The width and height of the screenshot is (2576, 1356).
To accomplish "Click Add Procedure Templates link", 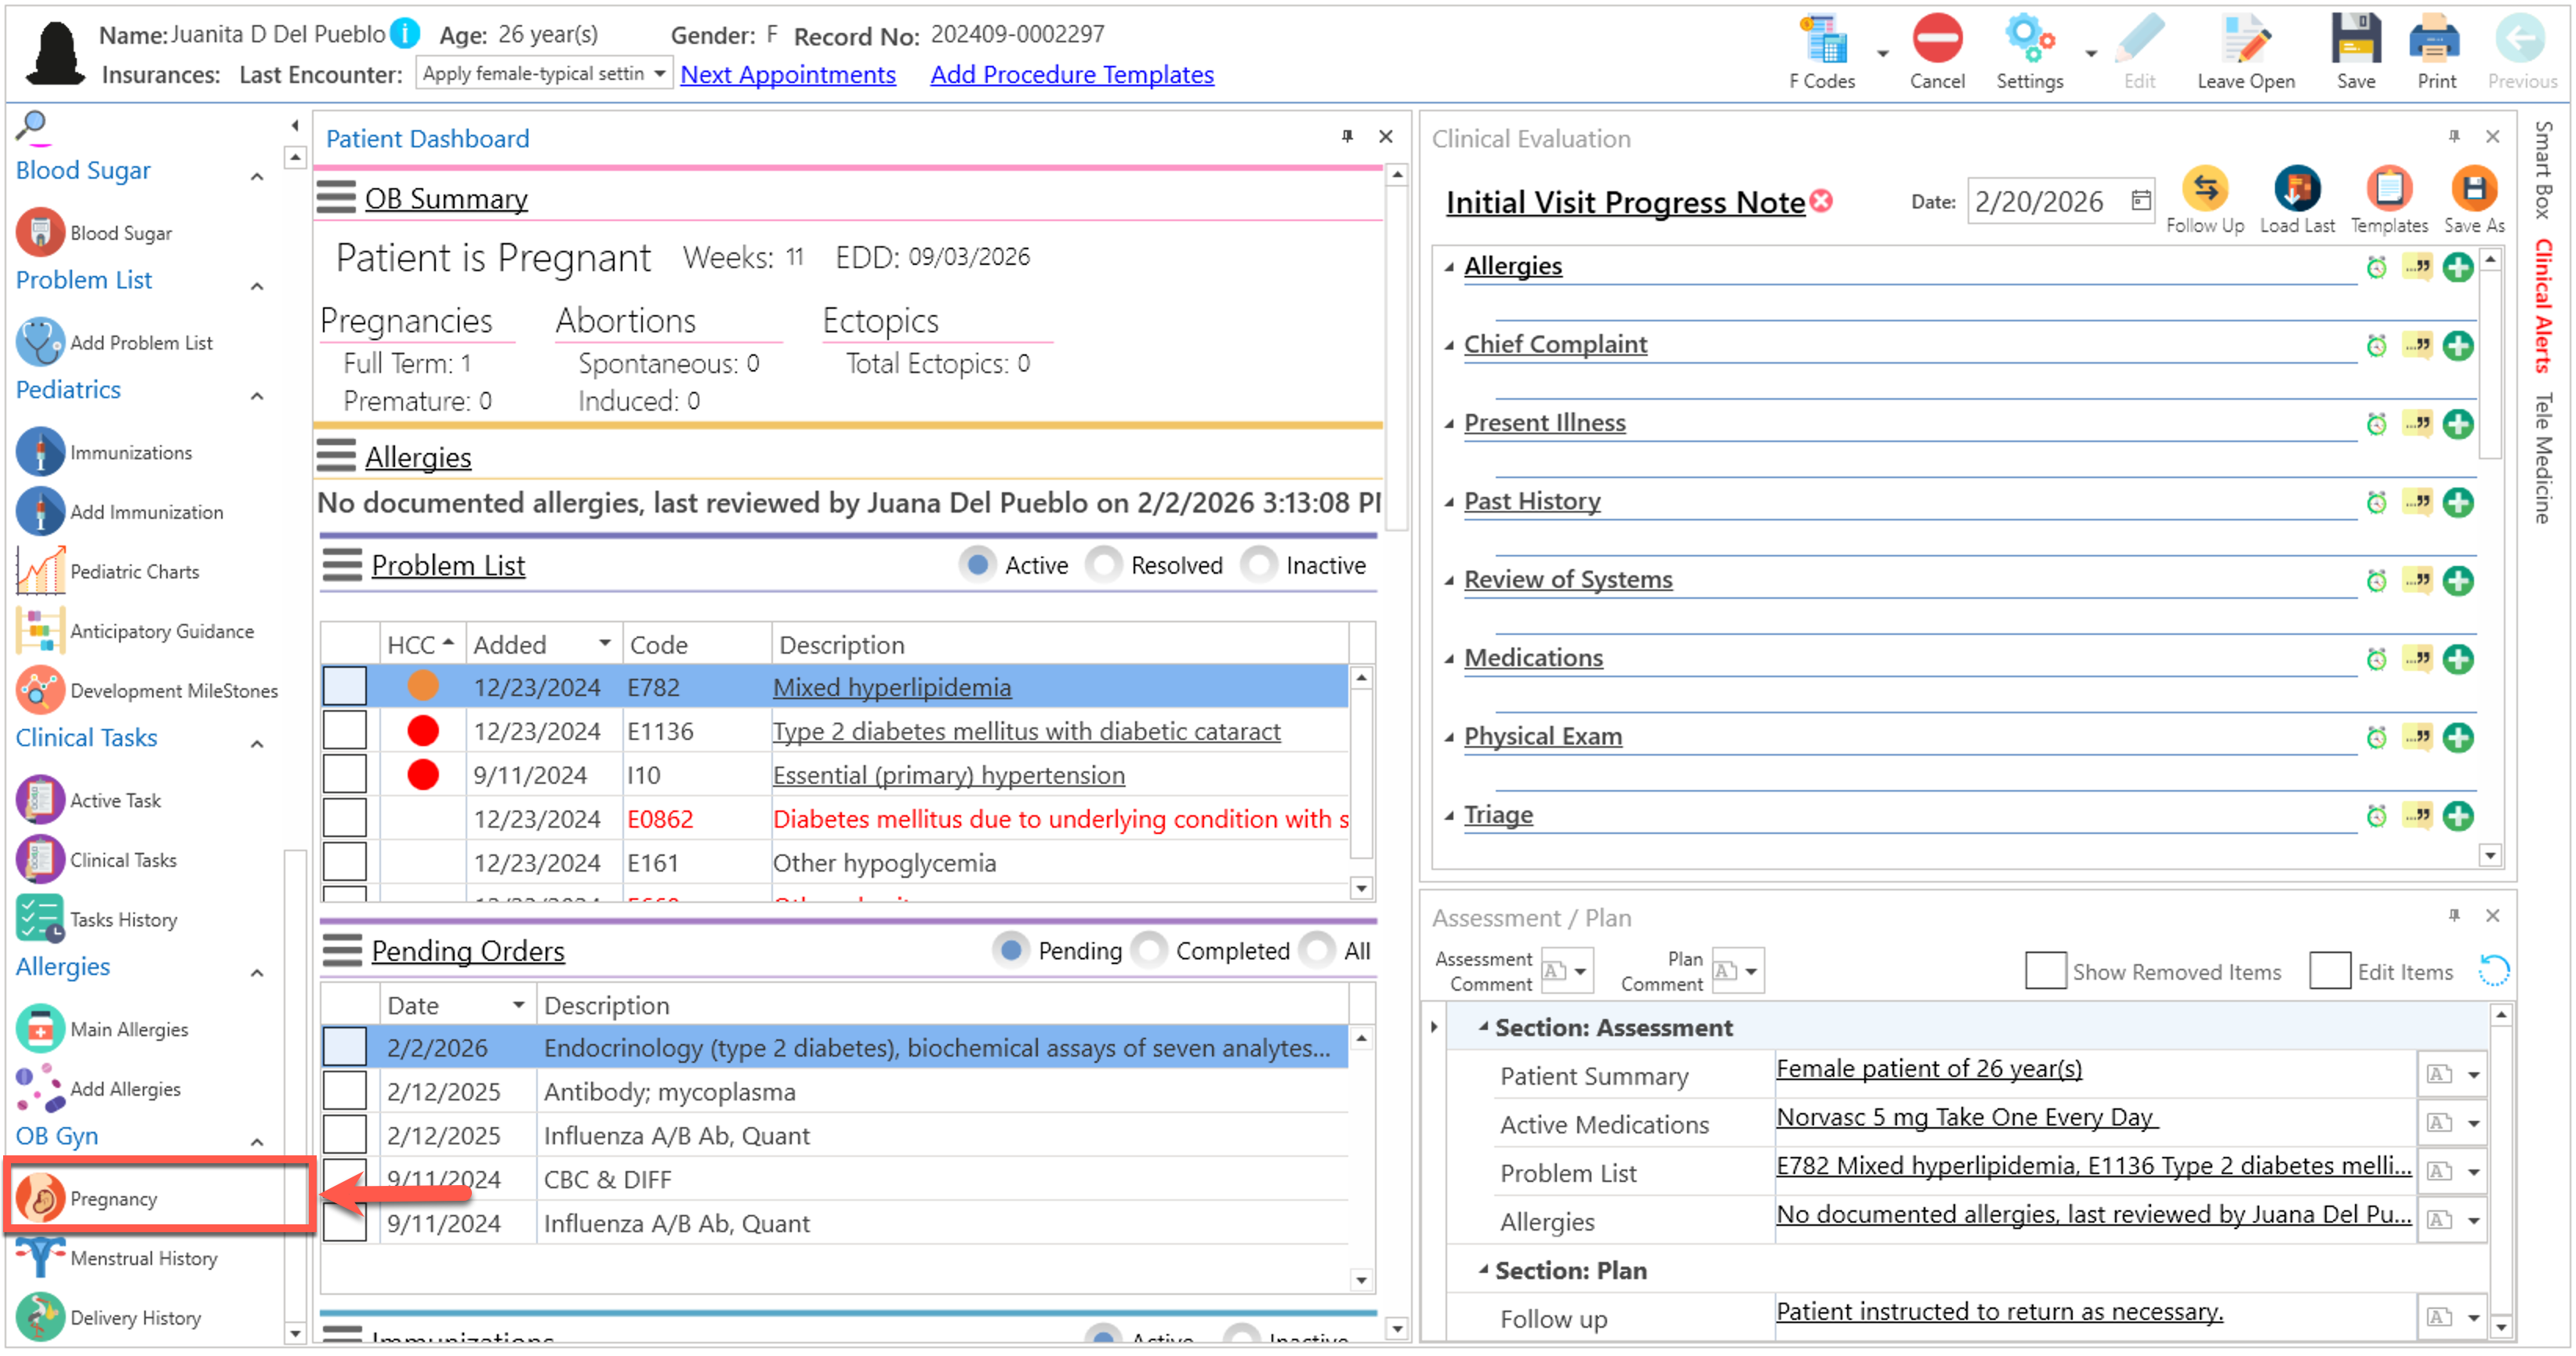I will pyautogui.click(x=1071, y=74).
